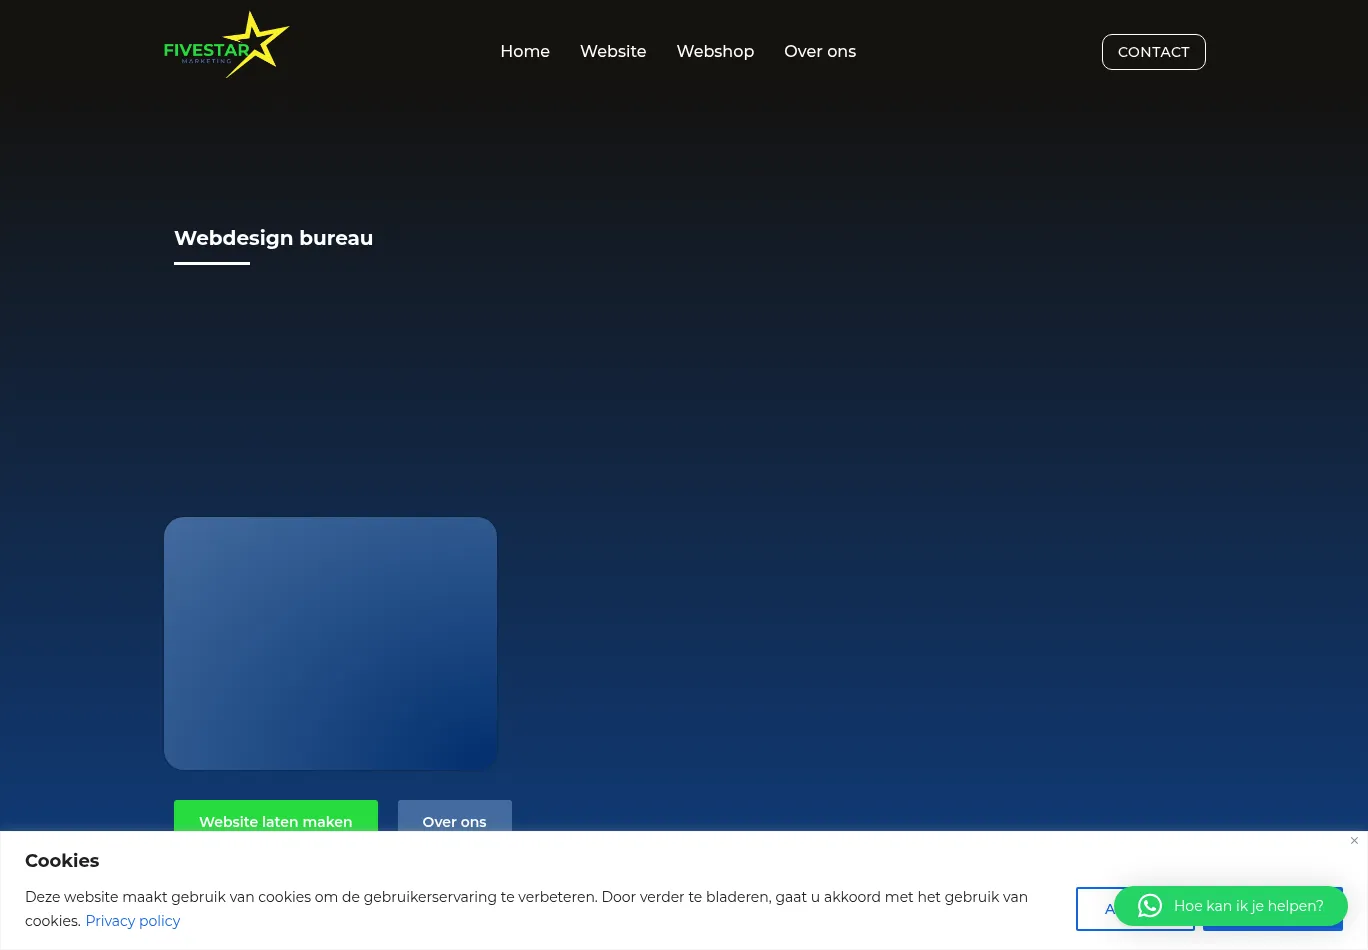Click the 'Hoe kan ik je helpen?' chat text
Viewport: 1368px width, 950px height.
(1248, 906)
